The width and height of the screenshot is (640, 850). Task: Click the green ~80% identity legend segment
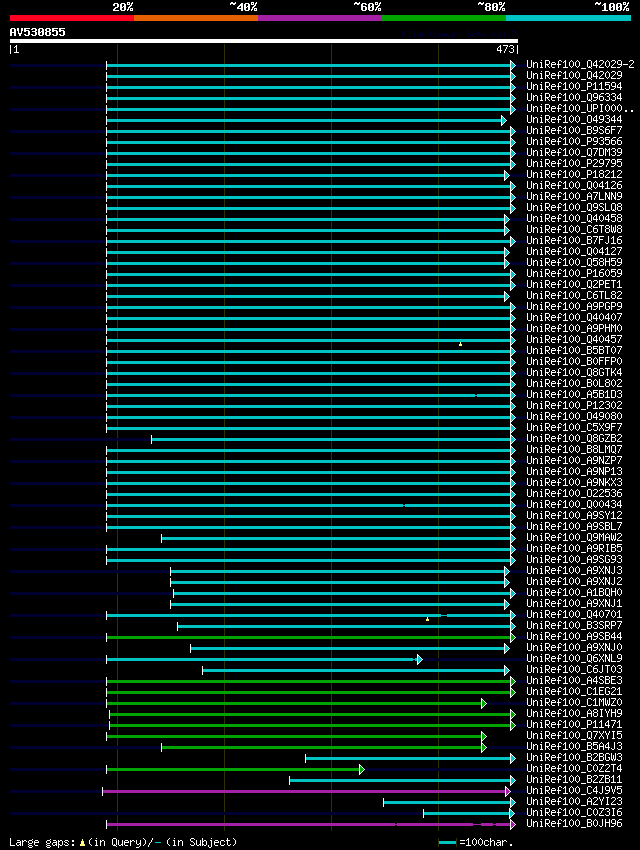(444, 18)
